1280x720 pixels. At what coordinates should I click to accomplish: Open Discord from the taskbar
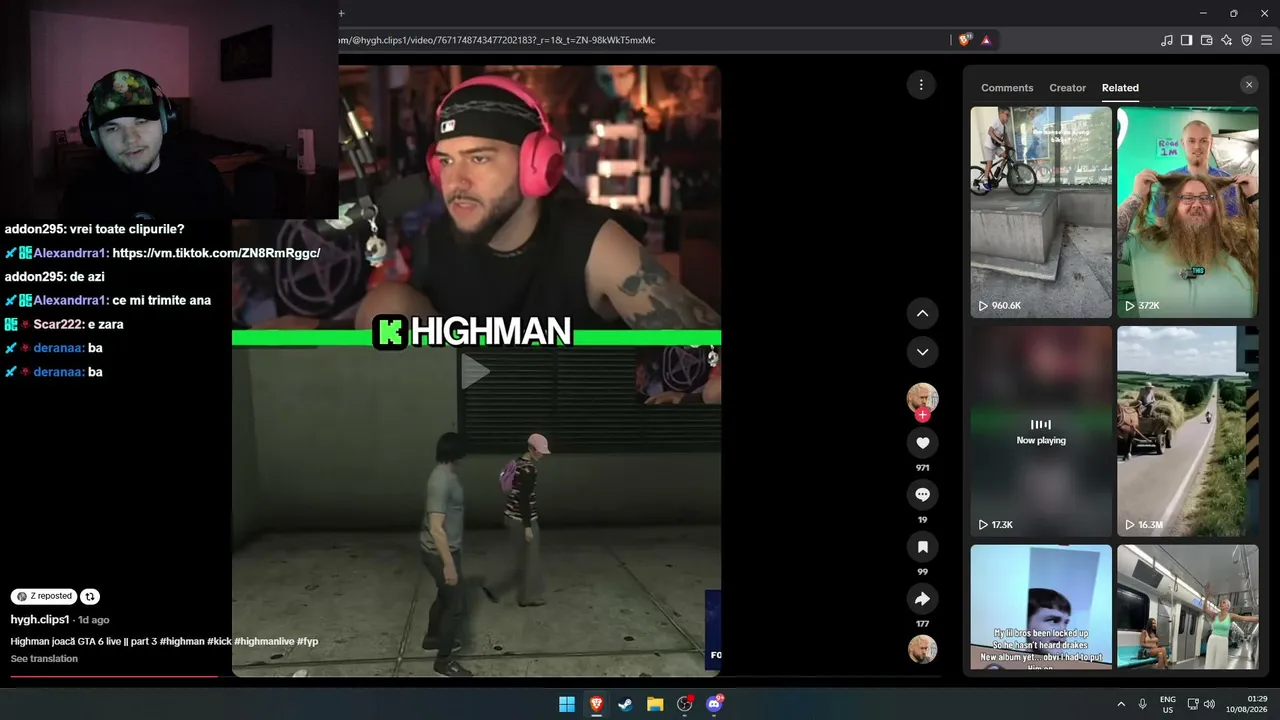[x=714, y=704]
